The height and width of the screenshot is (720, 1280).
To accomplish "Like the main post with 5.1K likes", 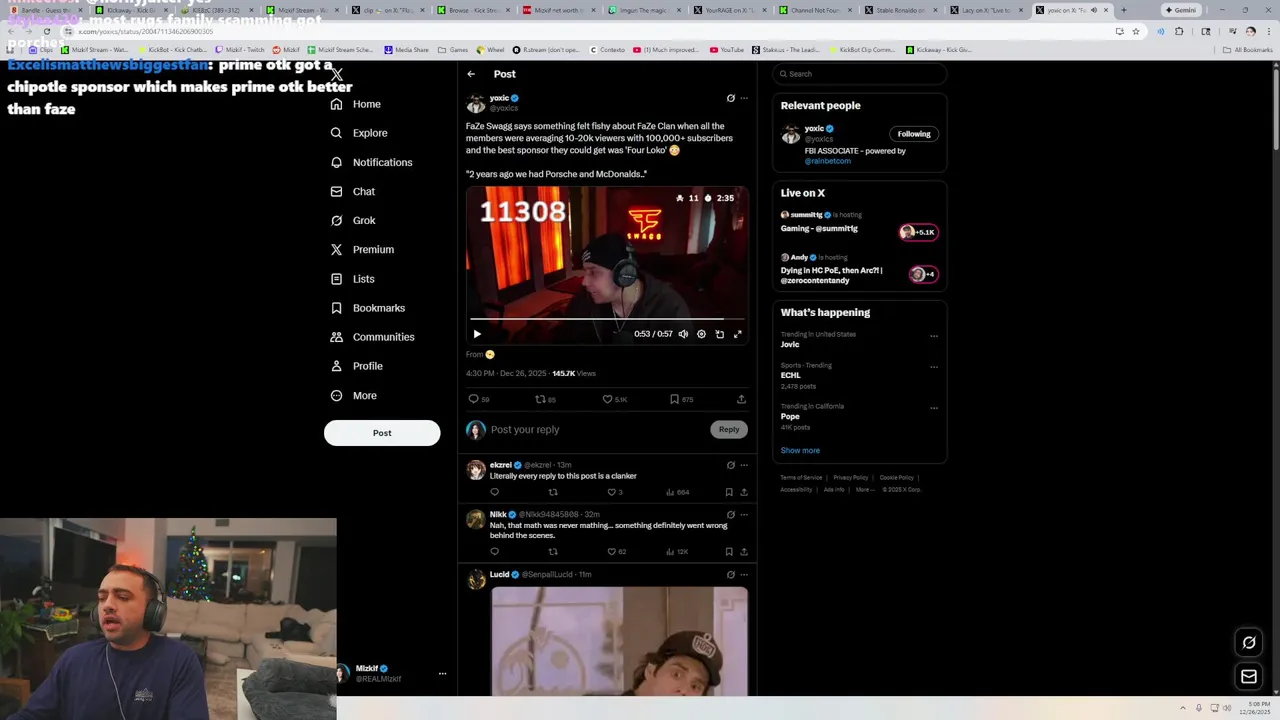I will tap(614, 399).
